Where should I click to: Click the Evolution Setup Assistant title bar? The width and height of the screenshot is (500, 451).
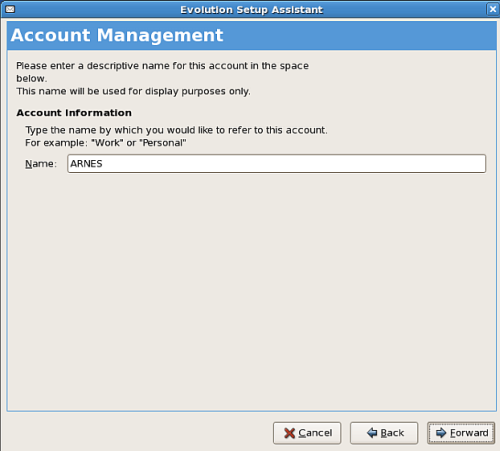click(x=251, y=9)
